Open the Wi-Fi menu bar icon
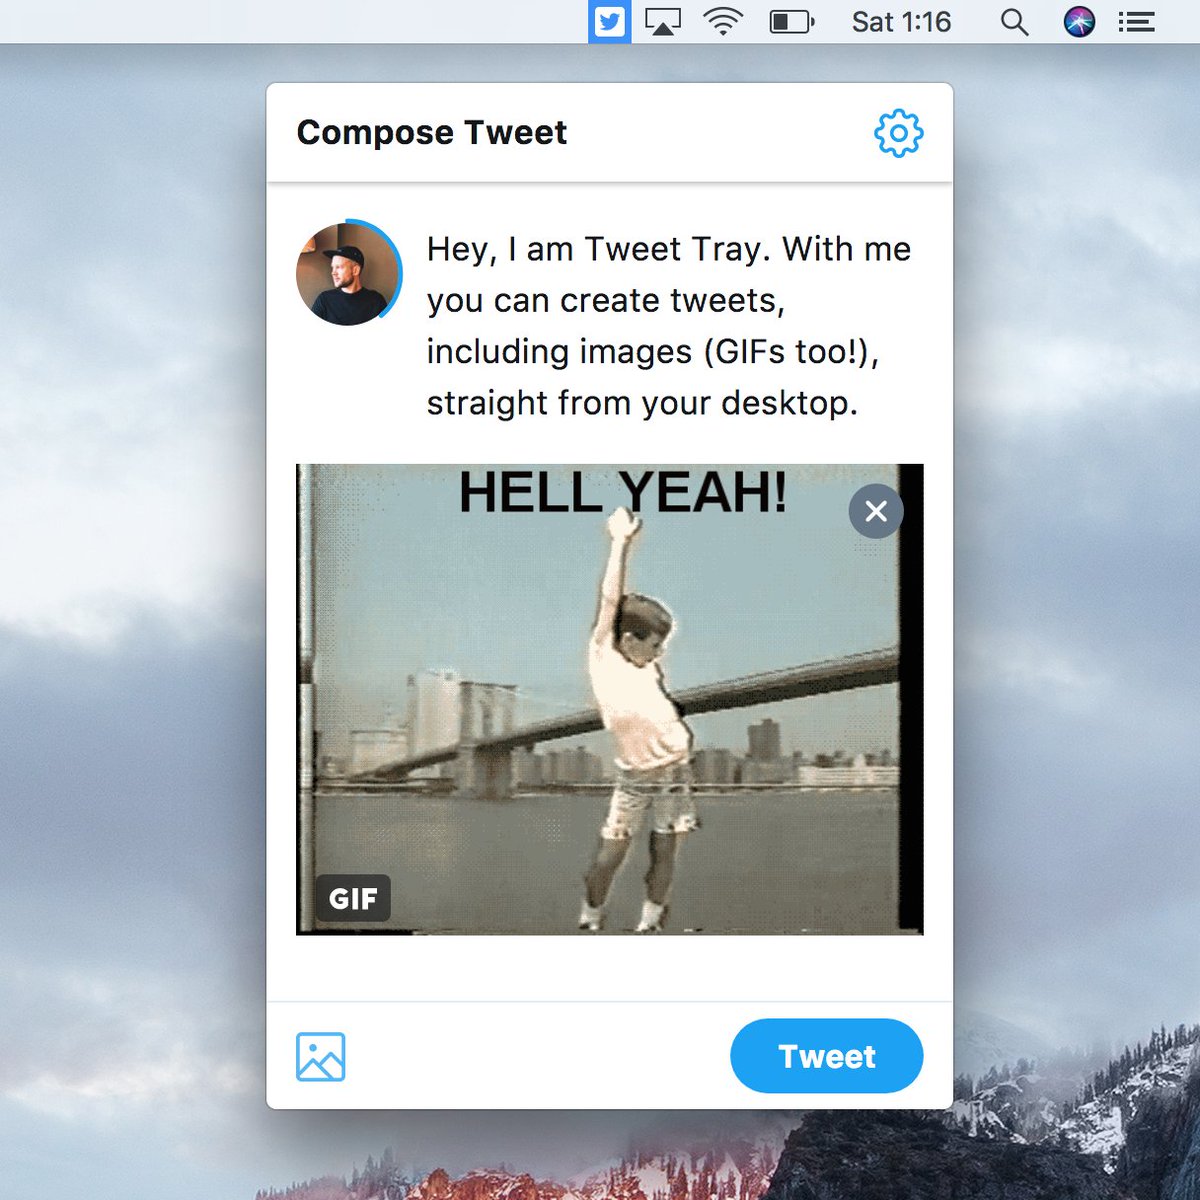The height and width of the screenshot is (1200, 1200). 722,21
